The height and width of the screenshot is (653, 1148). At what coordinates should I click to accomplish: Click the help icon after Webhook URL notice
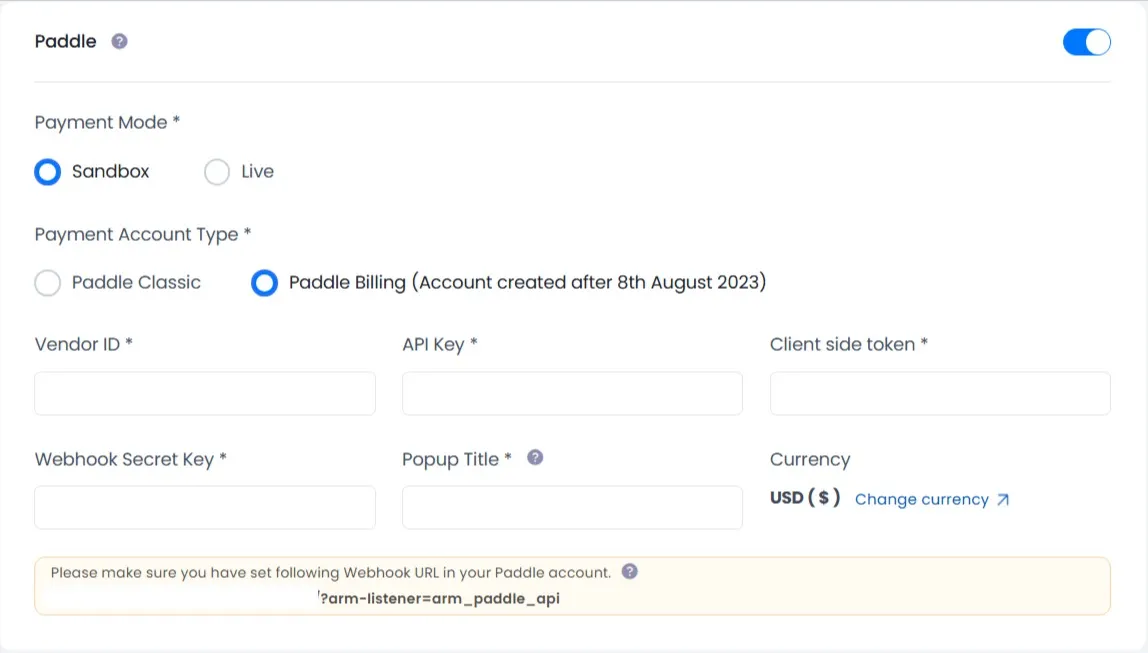coord(629,572)
